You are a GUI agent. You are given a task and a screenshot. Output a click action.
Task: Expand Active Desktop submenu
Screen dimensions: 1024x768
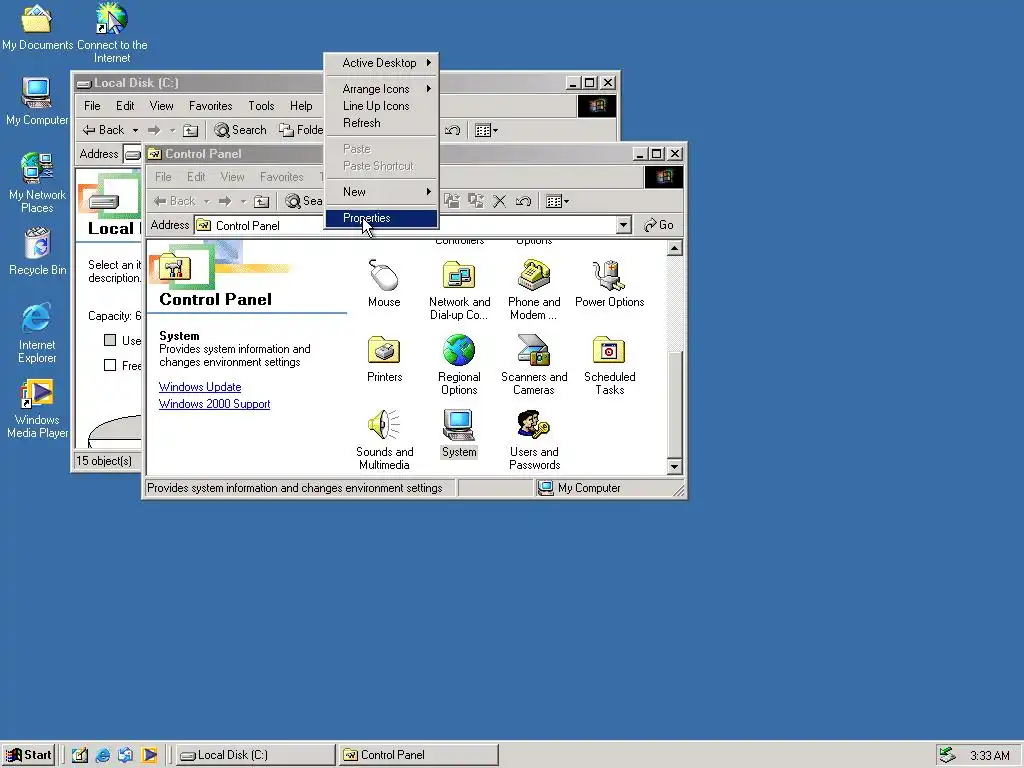coord(381,63)
